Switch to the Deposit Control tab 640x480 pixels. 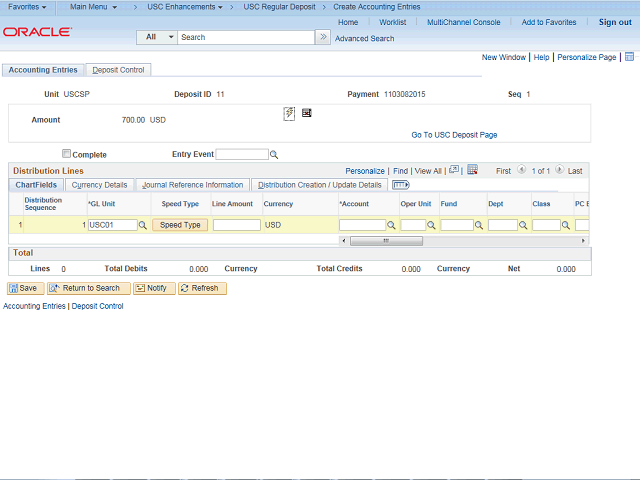(x=118, y=70)
